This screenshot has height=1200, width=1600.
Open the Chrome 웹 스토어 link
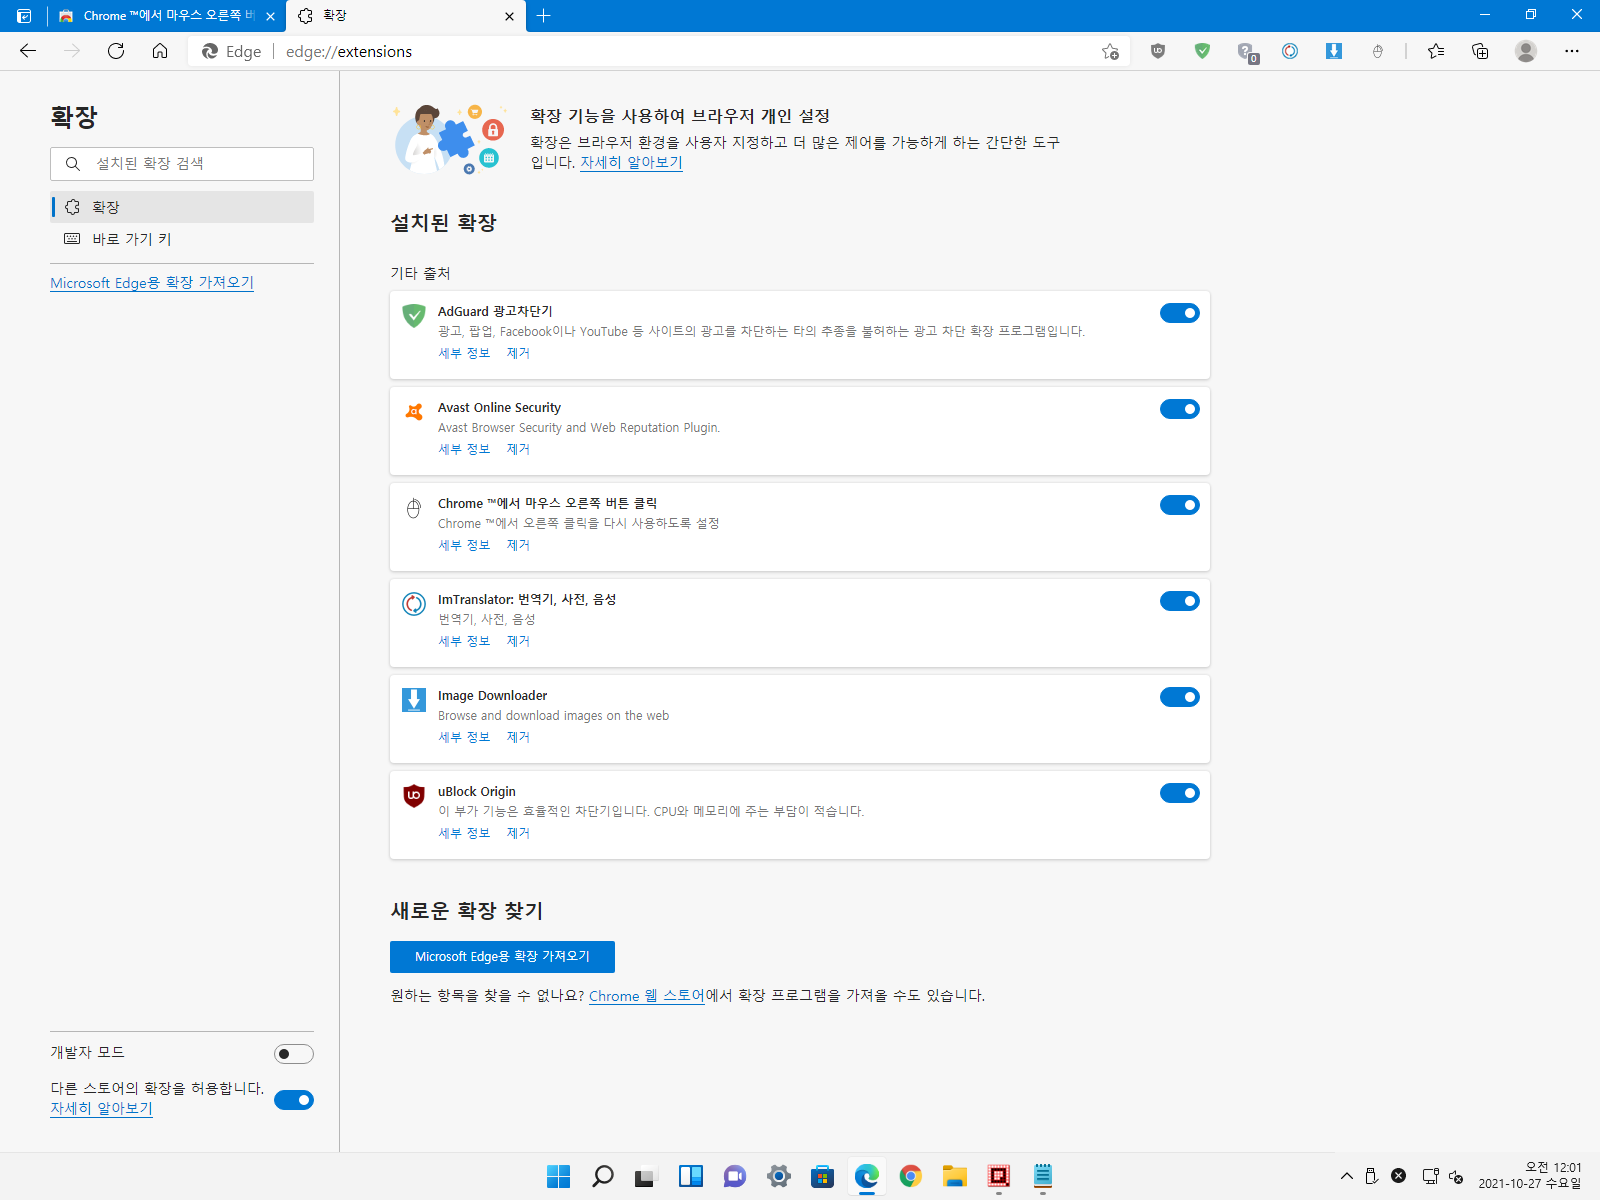(647, 996)
